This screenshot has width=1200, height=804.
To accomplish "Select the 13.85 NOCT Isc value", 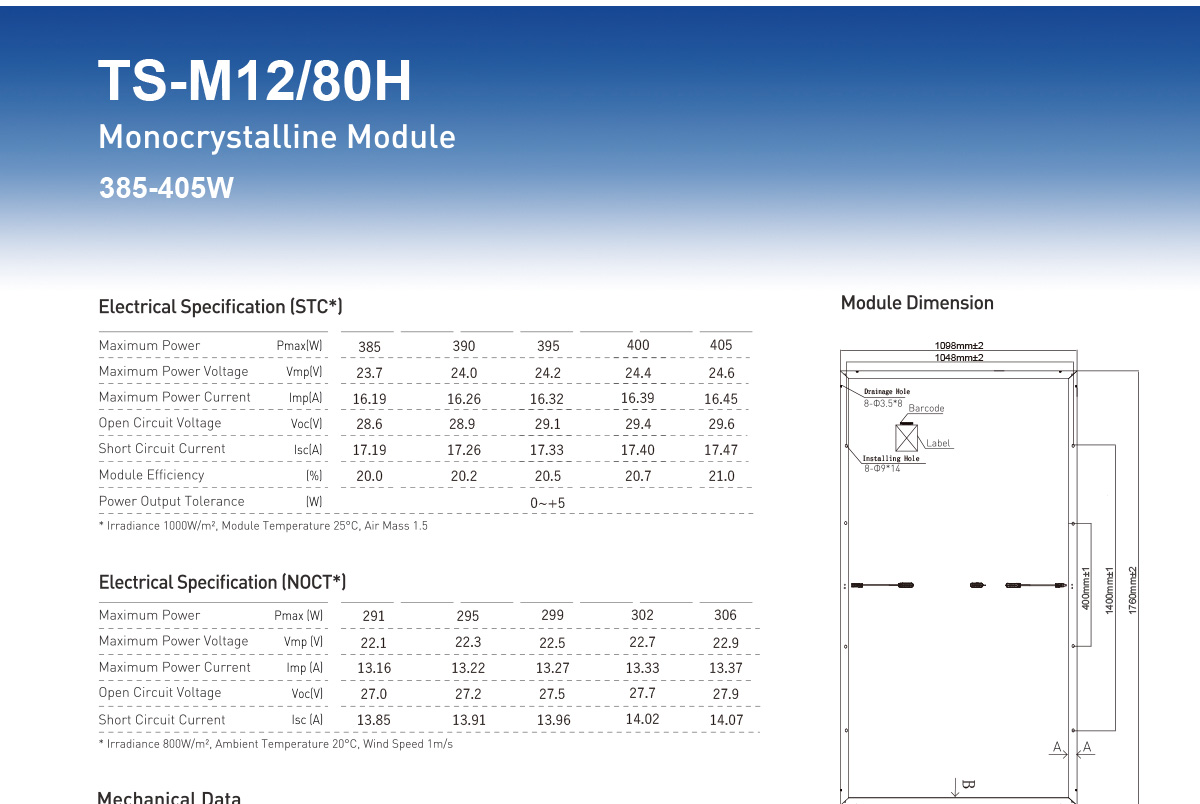I will point(374,720).
